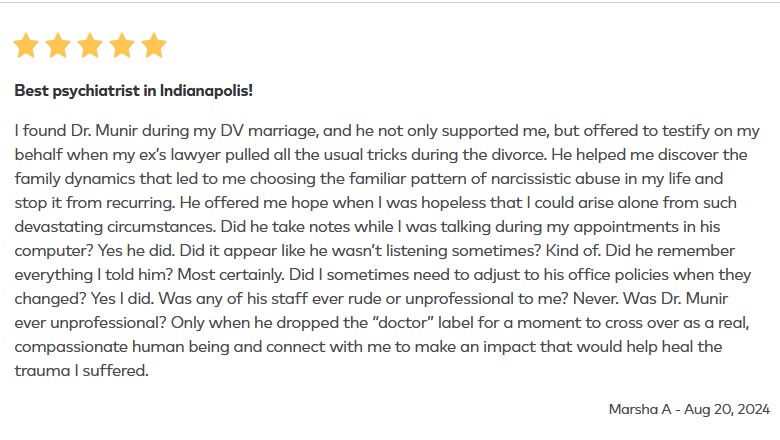Click the 'Best psychiatrist in Indianapolis!' heading
Viewport: 780px width, 440px height.
[x=133, y=90]
